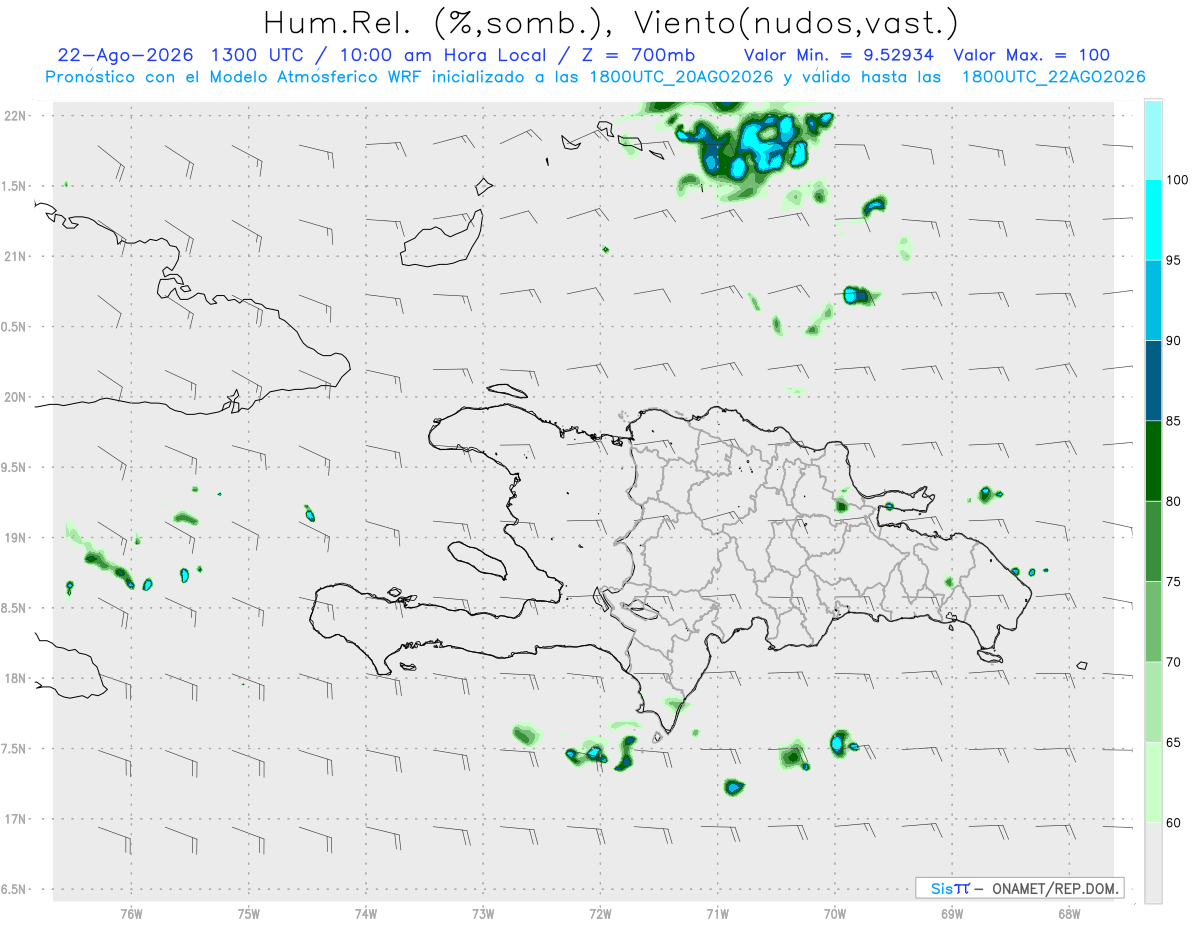
Task: Click the chart title 'Hum.Rel. (%,somb.), Viento(nudos,vast.)'
Action: pos(611,22)
